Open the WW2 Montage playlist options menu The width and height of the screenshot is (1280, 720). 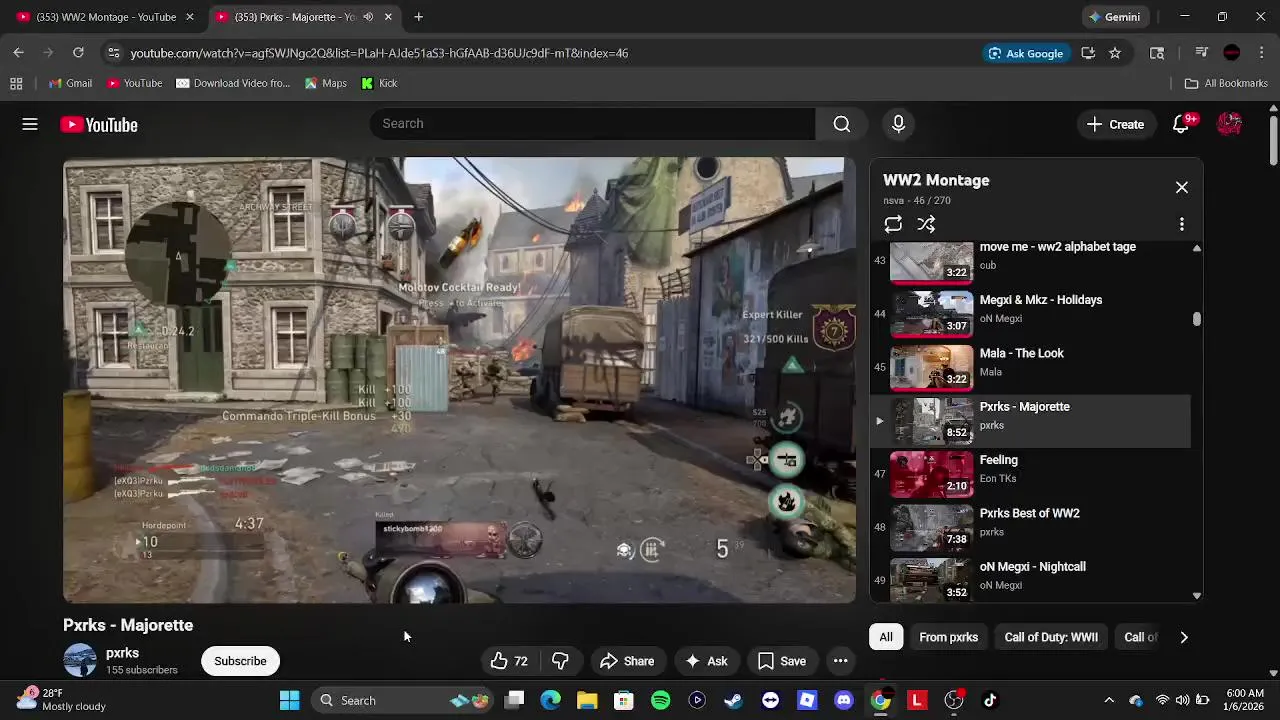pyautogui.click(x=1182, y=224)
